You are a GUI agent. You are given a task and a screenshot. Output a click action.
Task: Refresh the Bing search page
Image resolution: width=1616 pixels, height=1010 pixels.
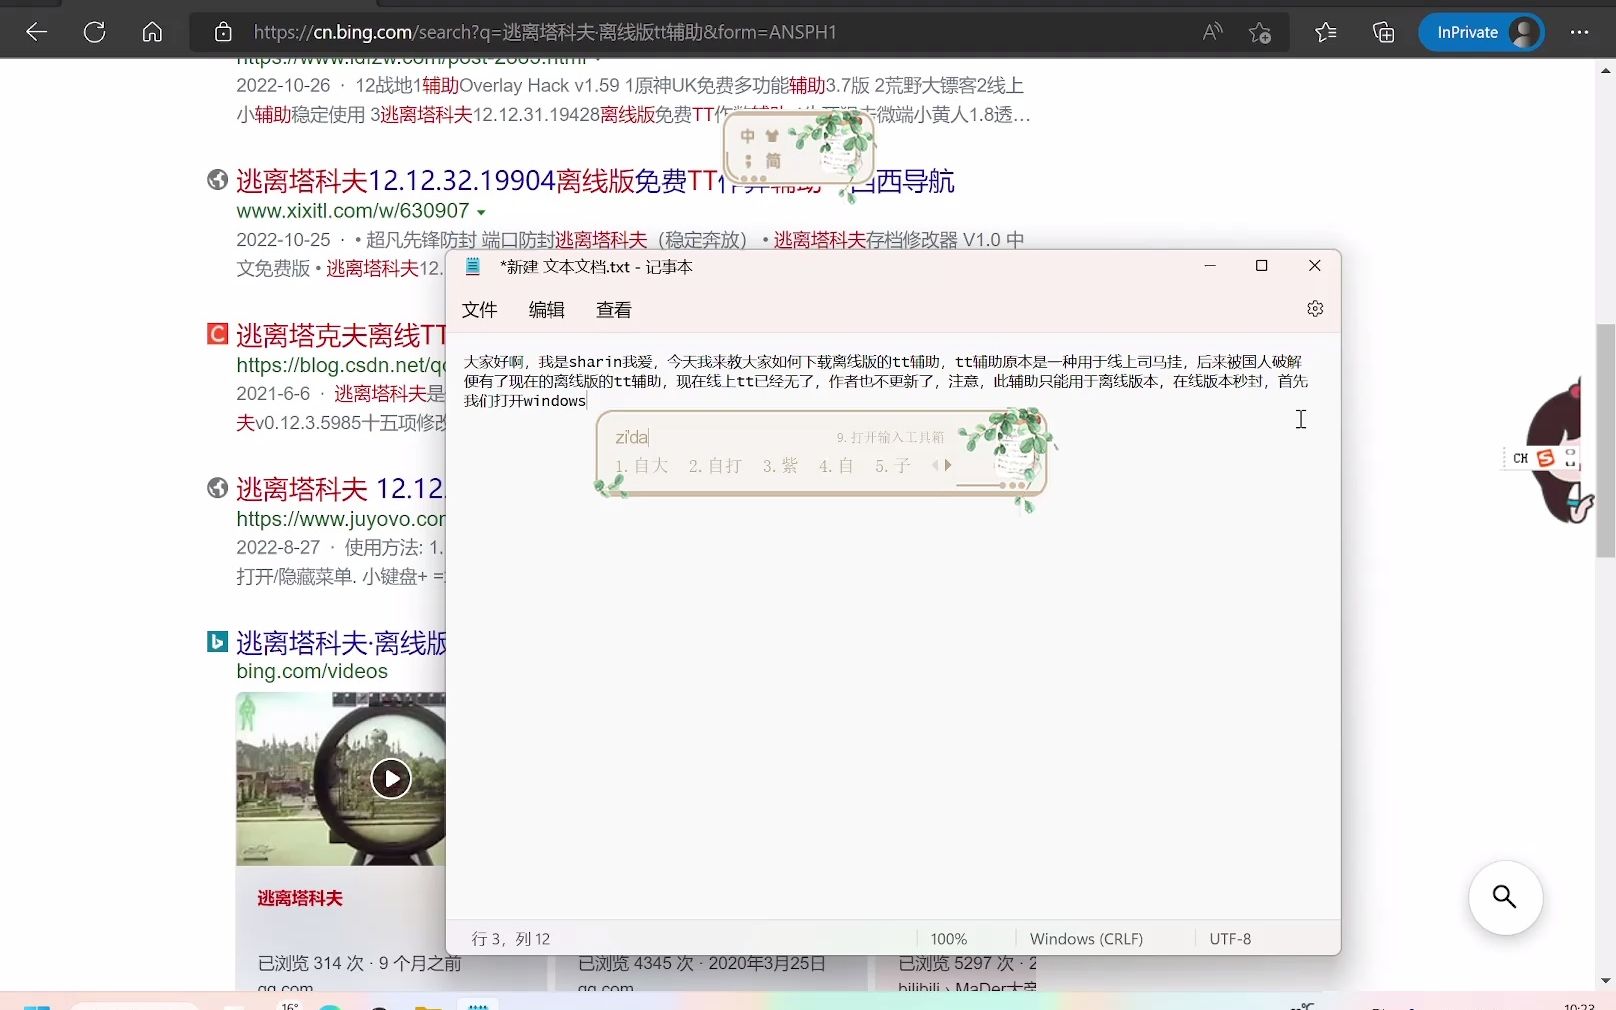pyautogui.click(x=95, y=32)
